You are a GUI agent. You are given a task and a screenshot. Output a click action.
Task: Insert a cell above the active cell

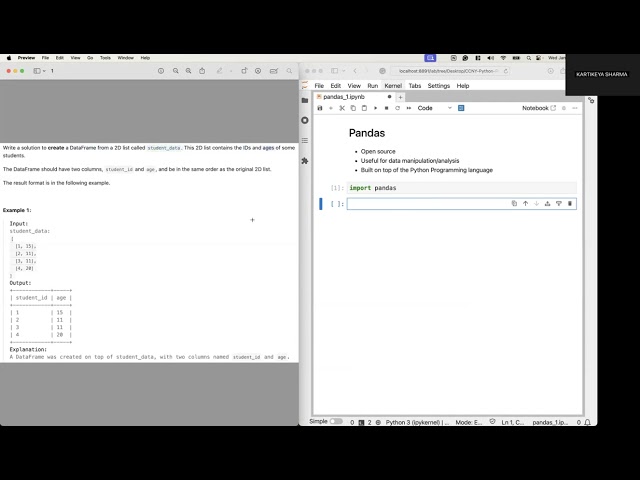point(547,203)
